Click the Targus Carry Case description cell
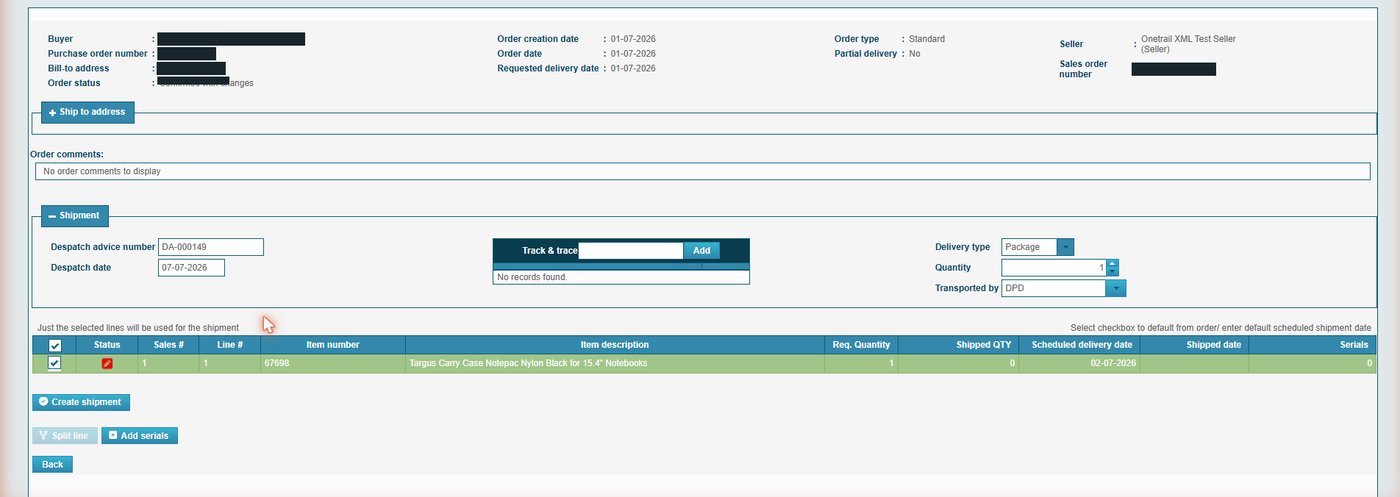 pyautogui.click(x=615, y=363)
